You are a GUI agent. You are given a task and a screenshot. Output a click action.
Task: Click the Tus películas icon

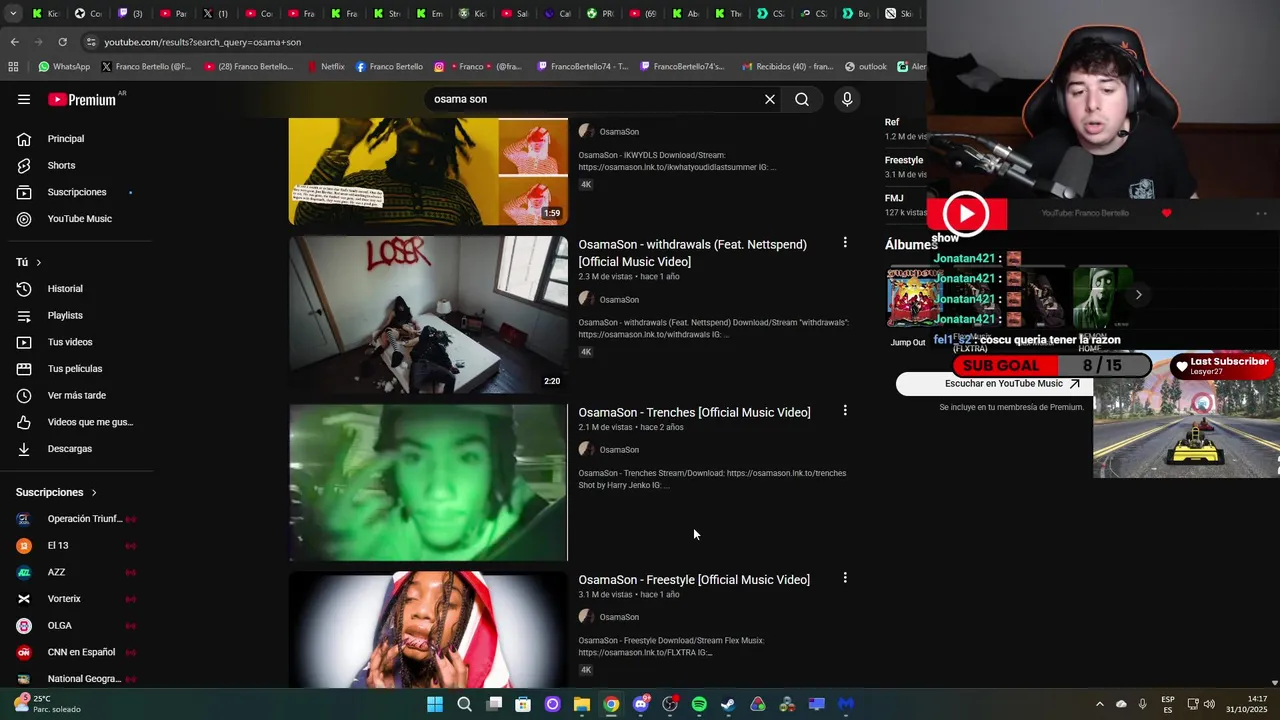24,369
